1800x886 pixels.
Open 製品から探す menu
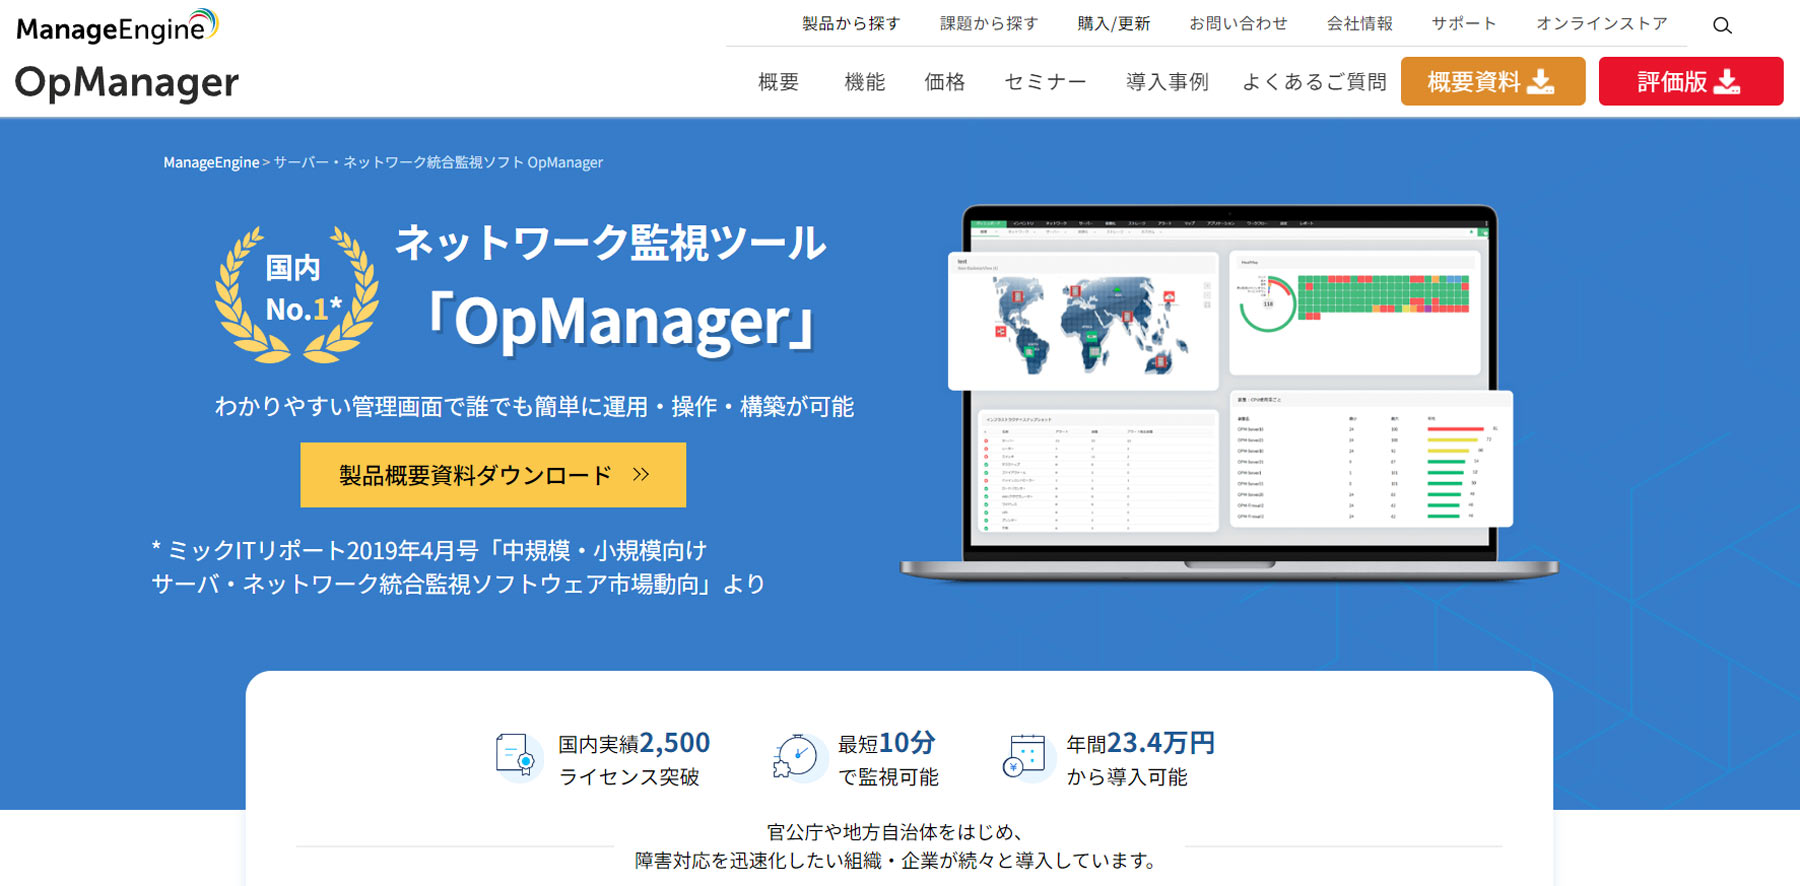(x=851, y=23)
